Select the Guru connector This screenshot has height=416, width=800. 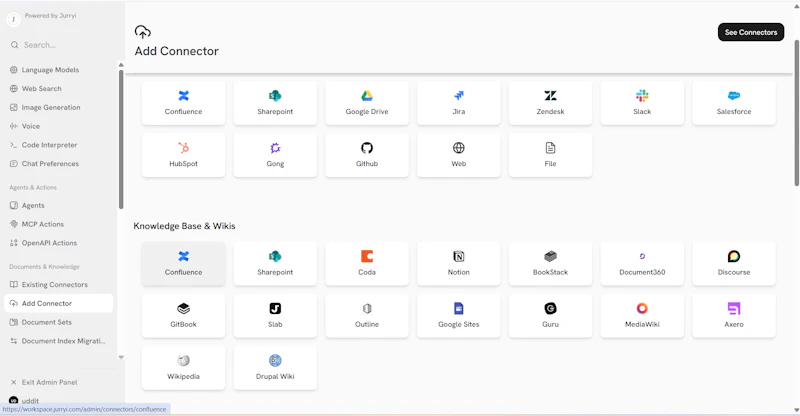coord(551,315)
